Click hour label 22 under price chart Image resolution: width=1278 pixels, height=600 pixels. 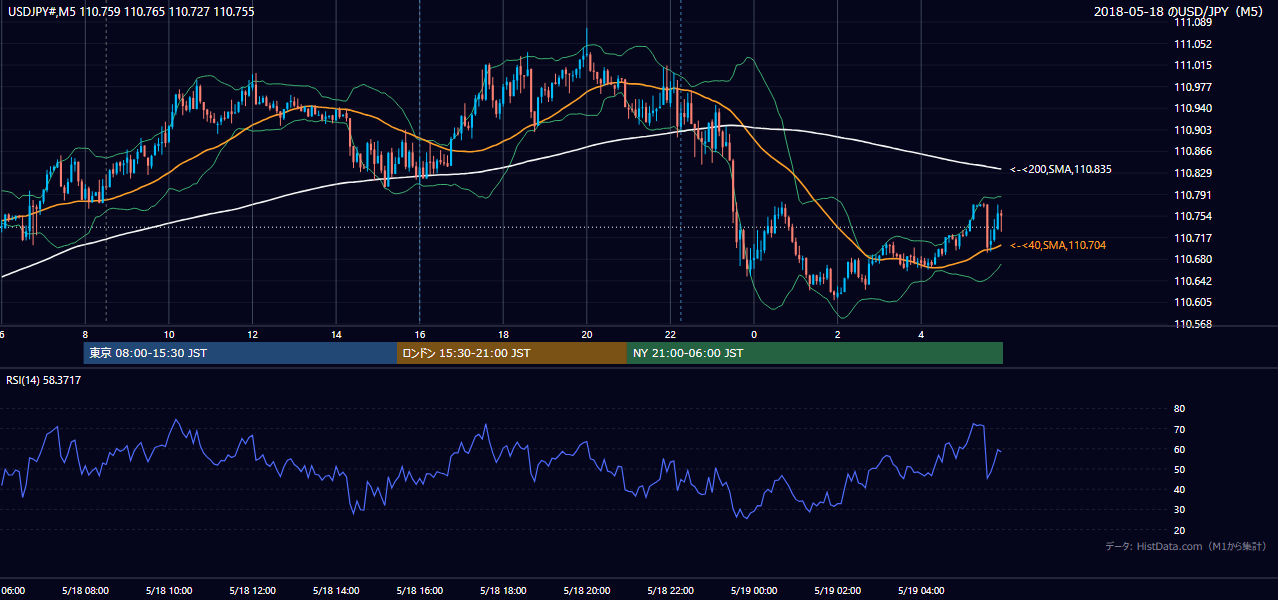(671, 335)
